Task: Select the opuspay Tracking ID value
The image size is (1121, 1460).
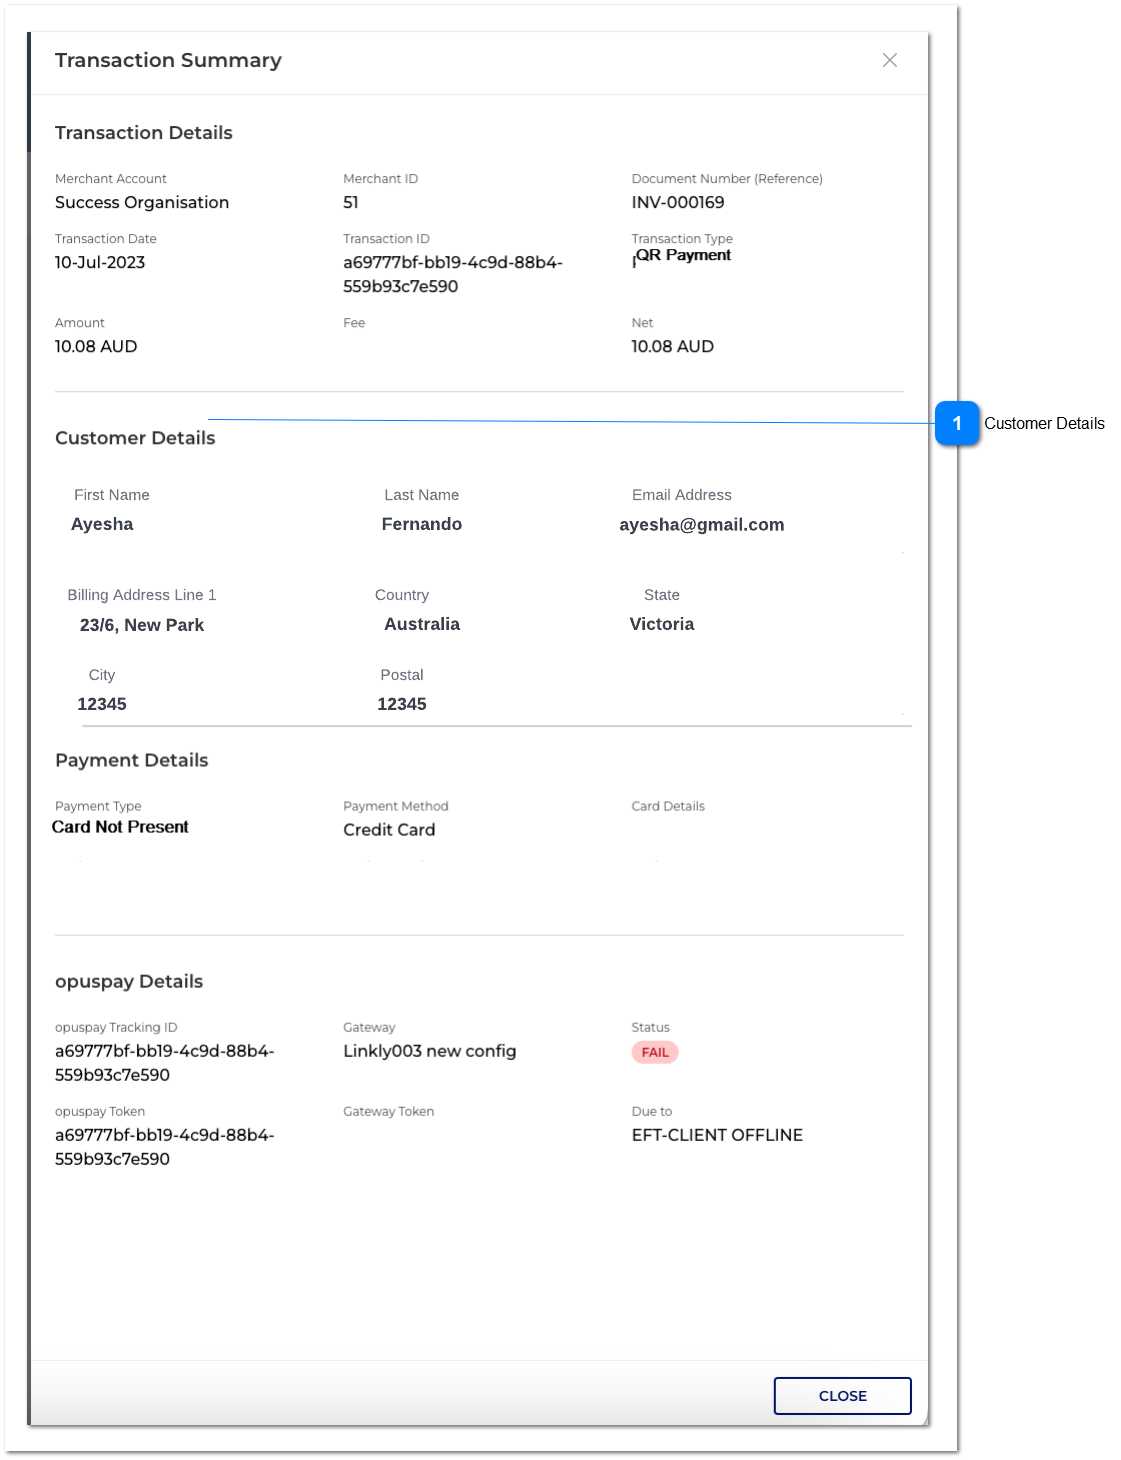Action: click(165, 1063)
